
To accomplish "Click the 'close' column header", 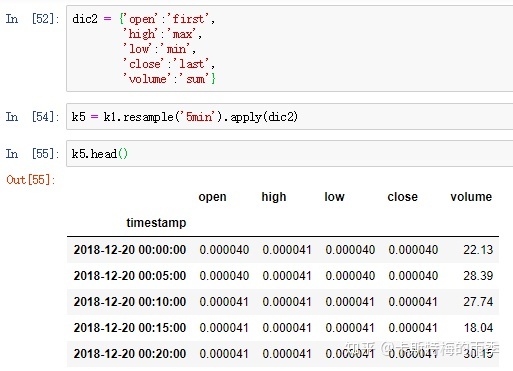I will click(402, 197).
